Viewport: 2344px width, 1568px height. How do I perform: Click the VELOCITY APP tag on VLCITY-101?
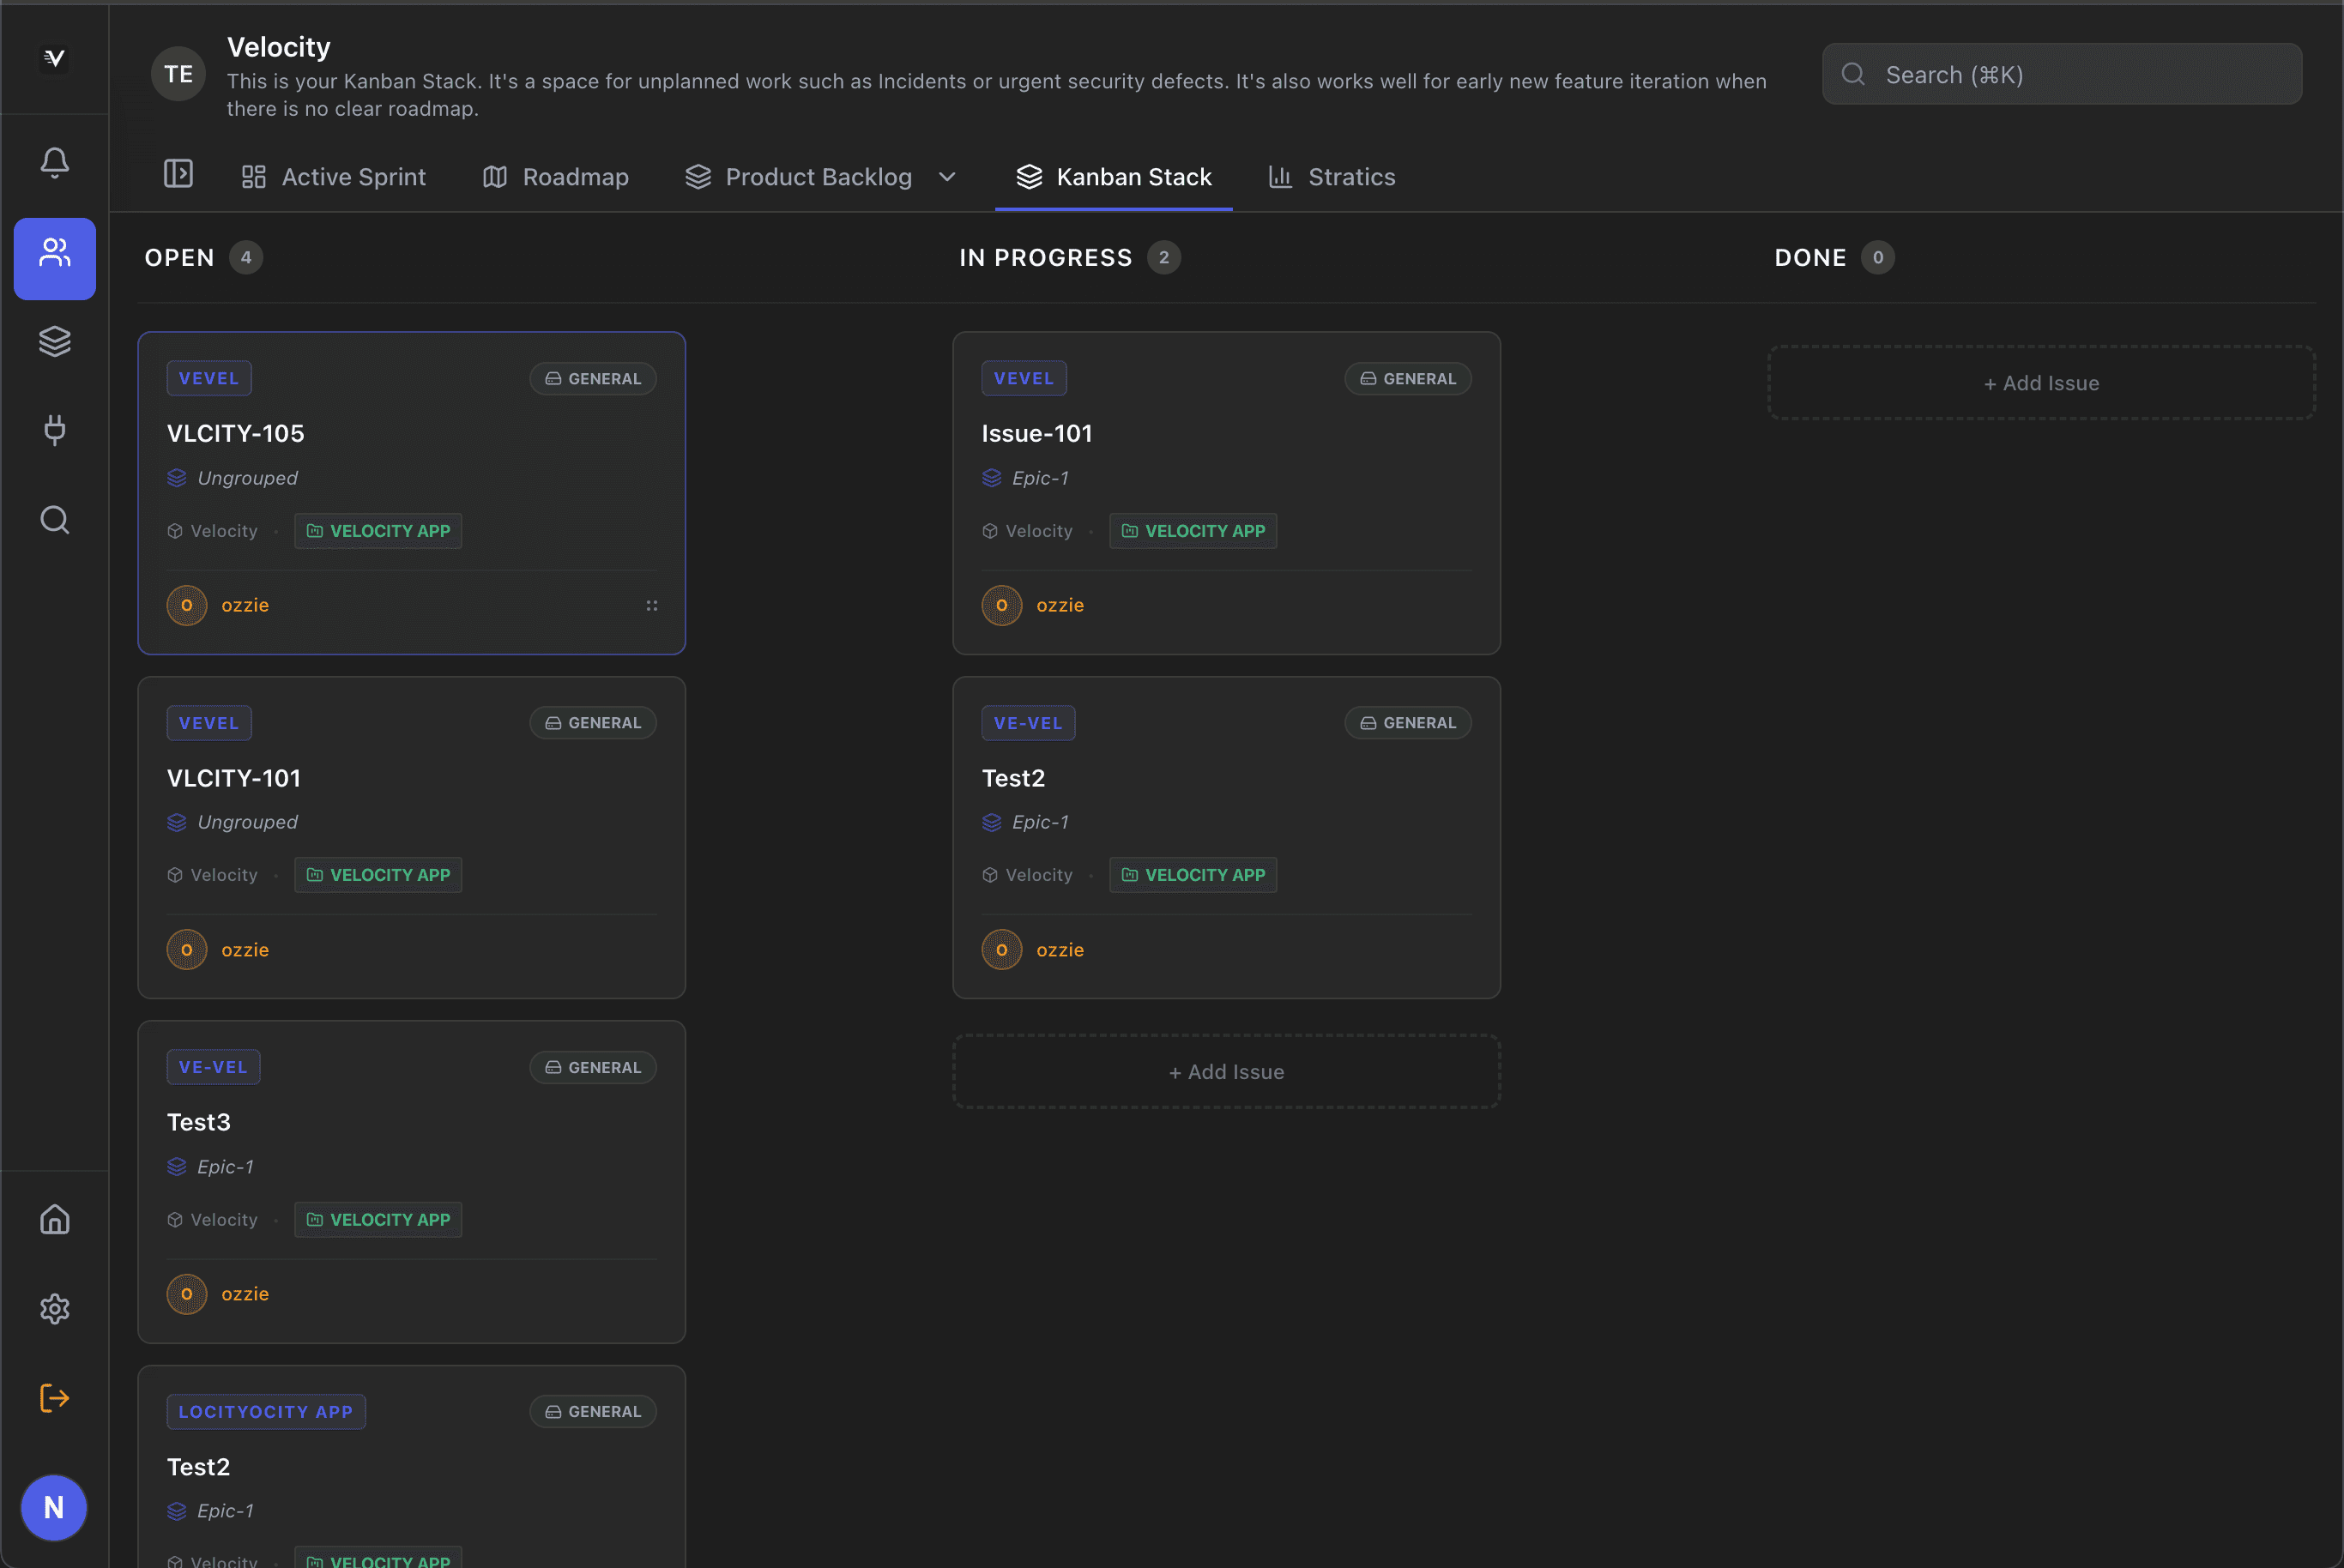click(378, 874)
